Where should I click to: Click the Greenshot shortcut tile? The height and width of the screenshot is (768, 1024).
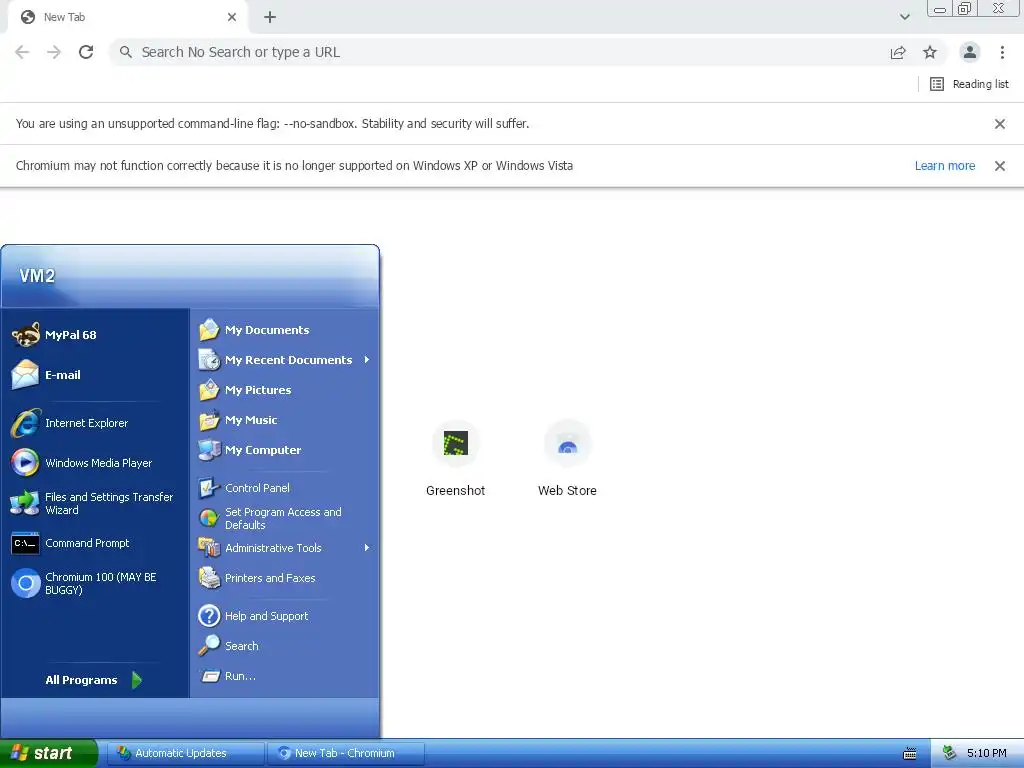(x=455, y=458)
